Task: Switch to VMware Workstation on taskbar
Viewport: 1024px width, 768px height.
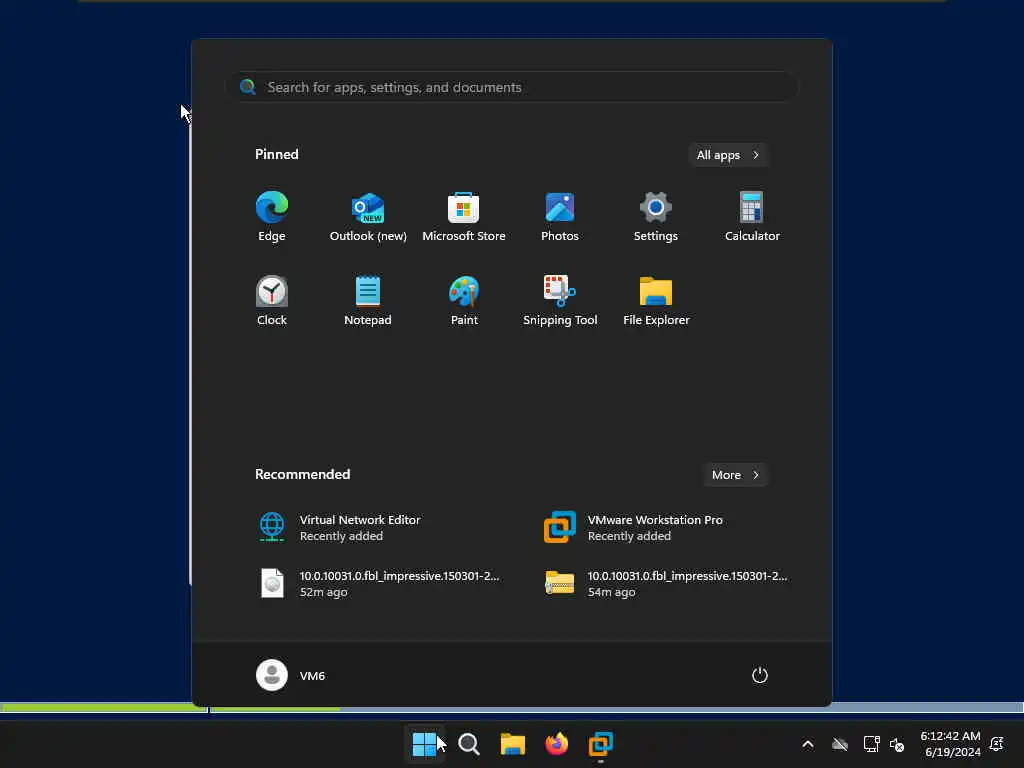Action: pos(601,744)
